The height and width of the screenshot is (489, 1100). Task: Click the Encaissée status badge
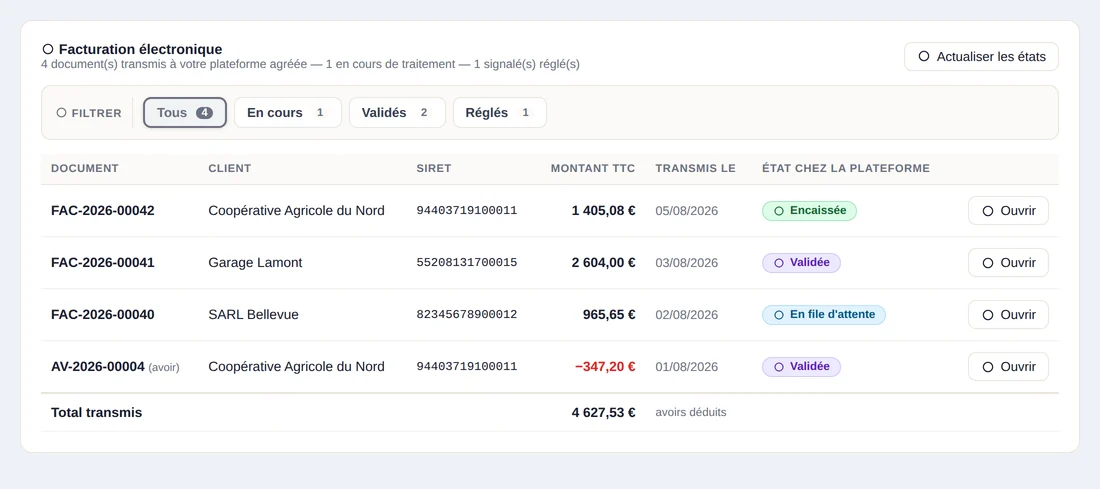[x=810, y=210]
